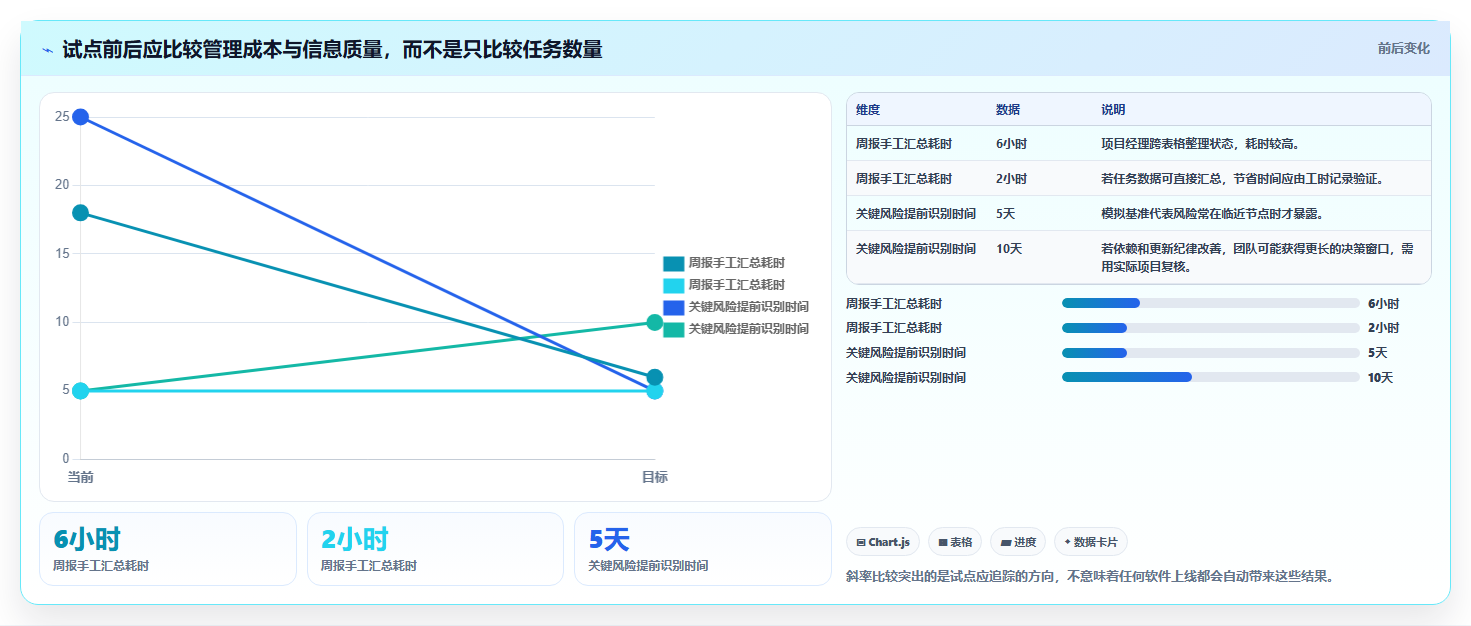Click the y-axis label 15
1471x626 pixels.
[62, 253]
